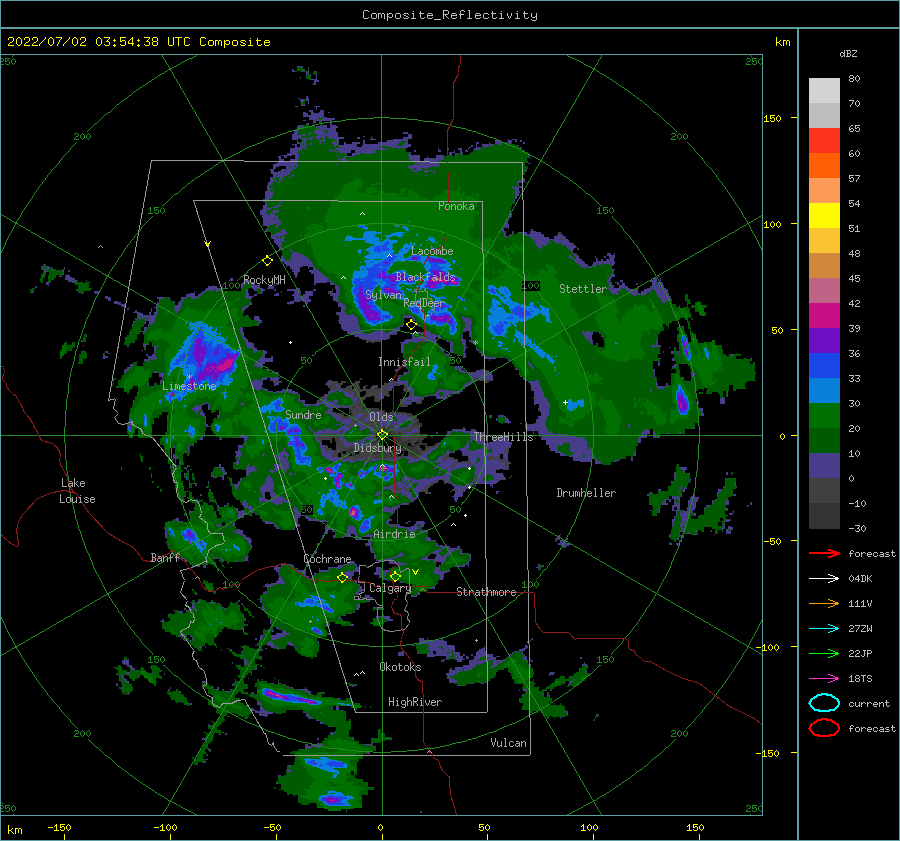Select the white 04DK arrow legend icon
The image size is (900, 841).
point(824,578)
